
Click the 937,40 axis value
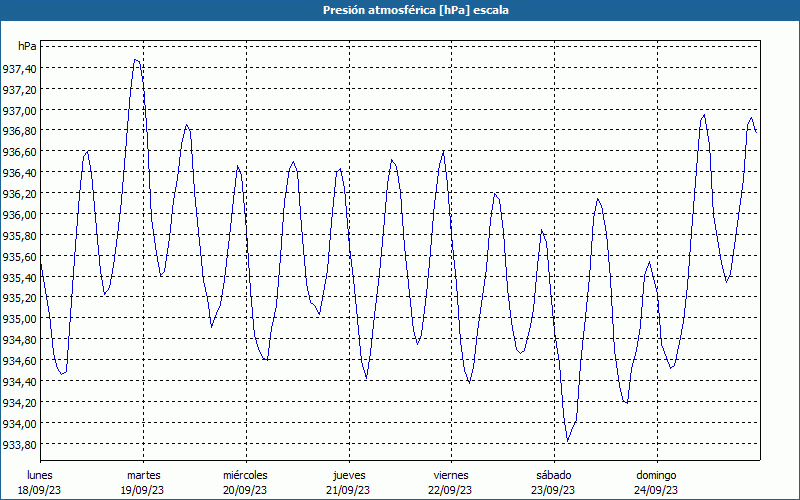pyautogui.click(x=20, y=68)
